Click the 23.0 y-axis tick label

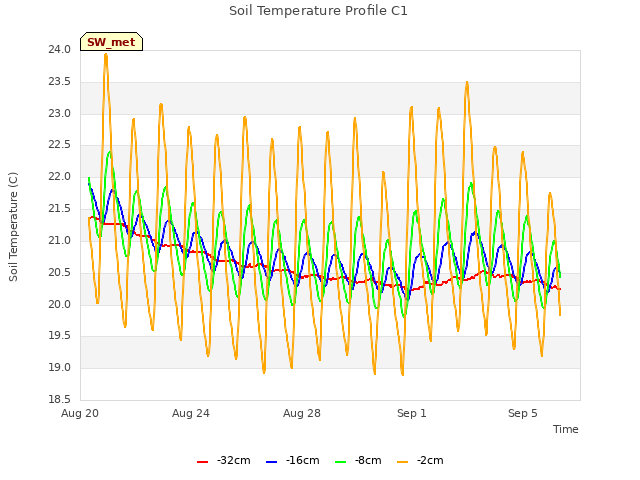click(x=60, y=113)
